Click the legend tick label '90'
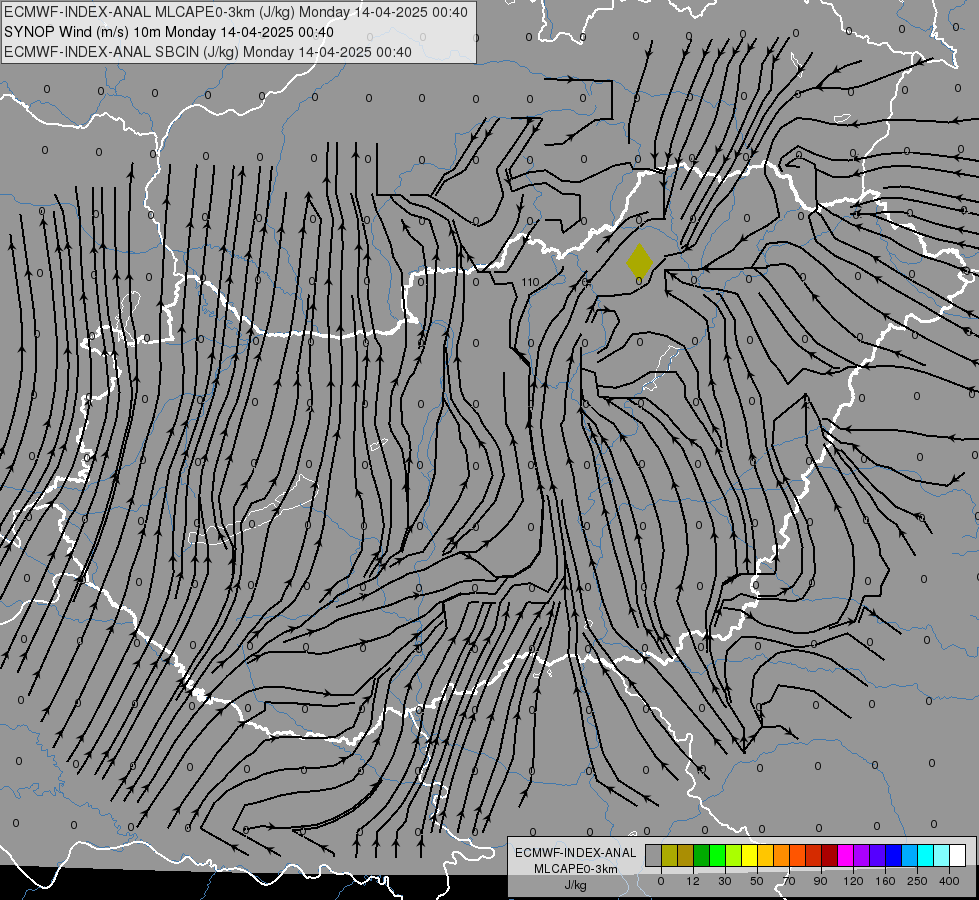 820,881
